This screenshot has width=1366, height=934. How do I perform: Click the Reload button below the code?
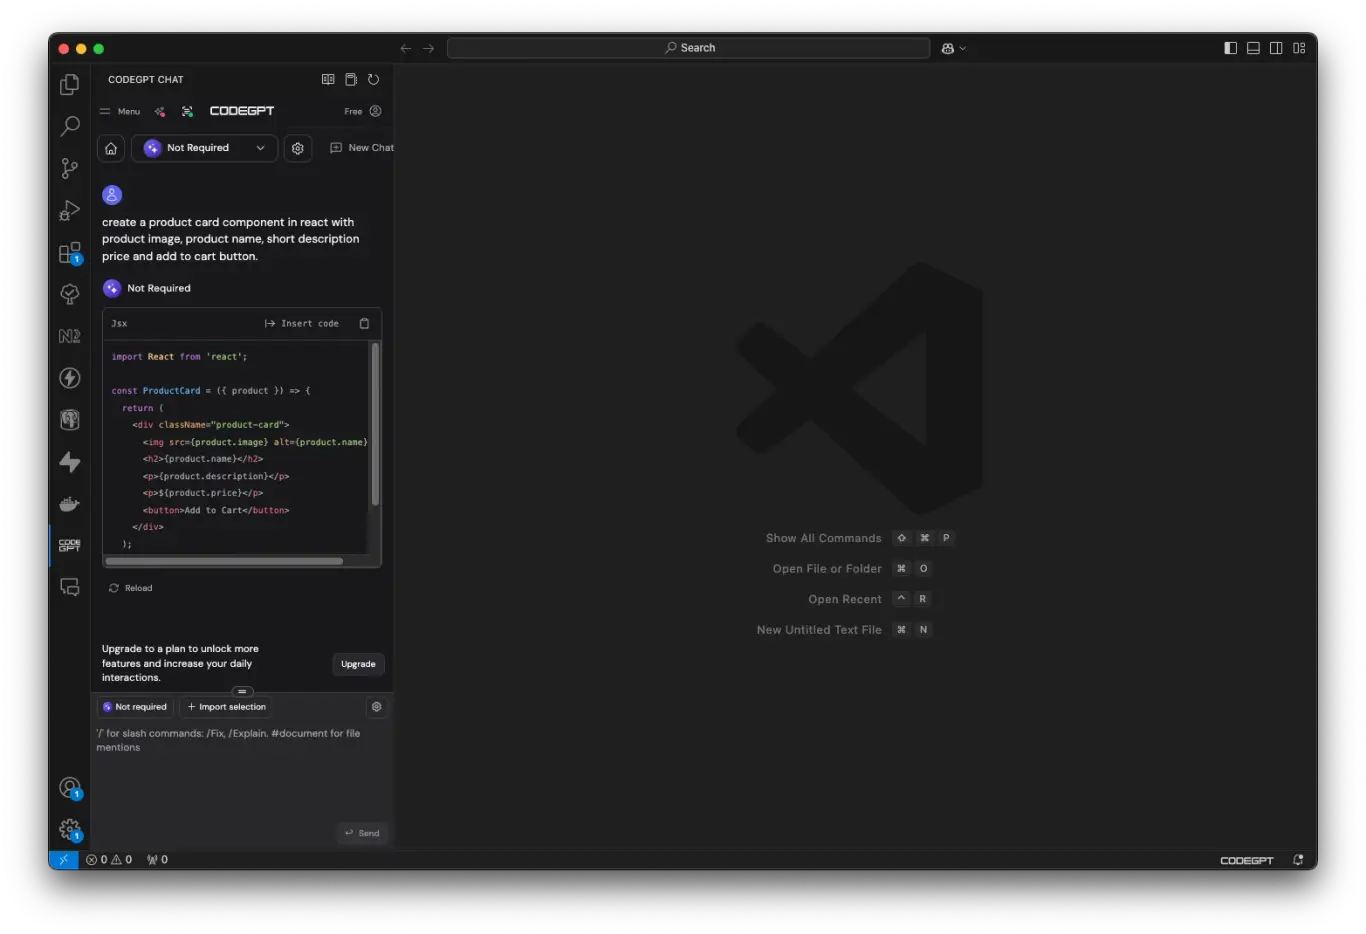[x=130, y=588]
